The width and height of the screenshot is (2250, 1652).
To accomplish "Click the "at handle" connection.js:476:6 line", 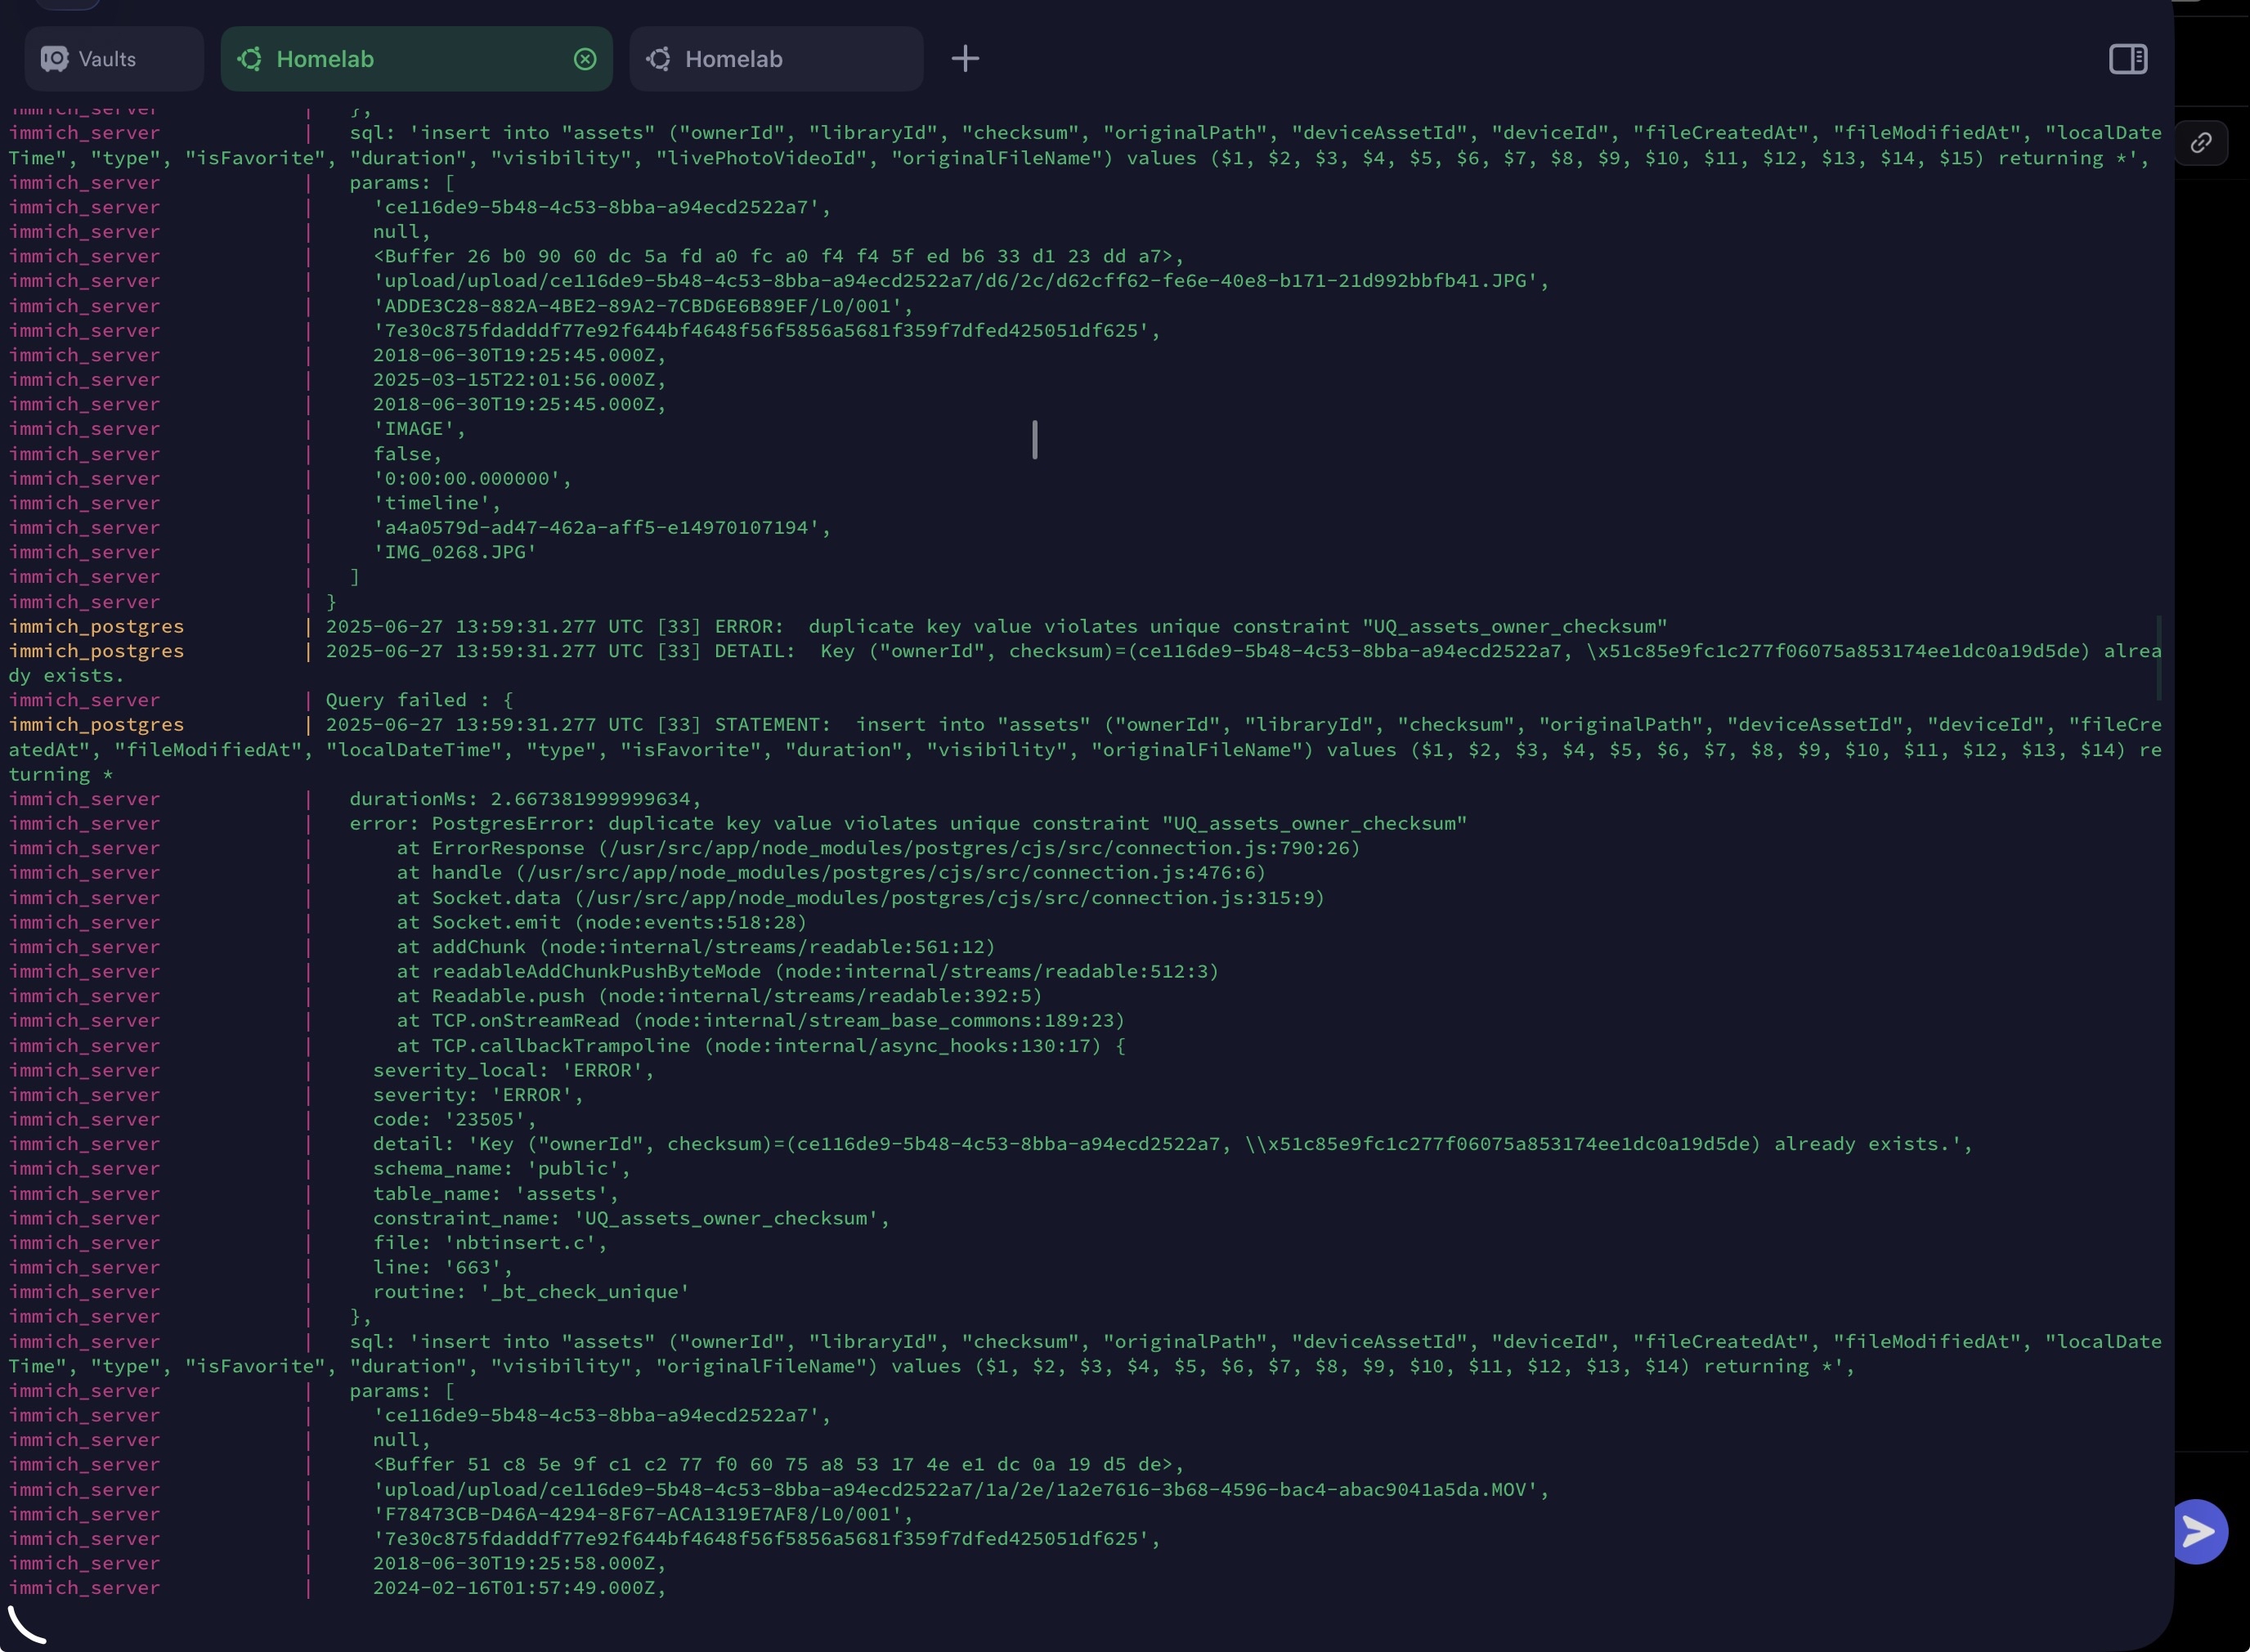I will click(832, 873).
